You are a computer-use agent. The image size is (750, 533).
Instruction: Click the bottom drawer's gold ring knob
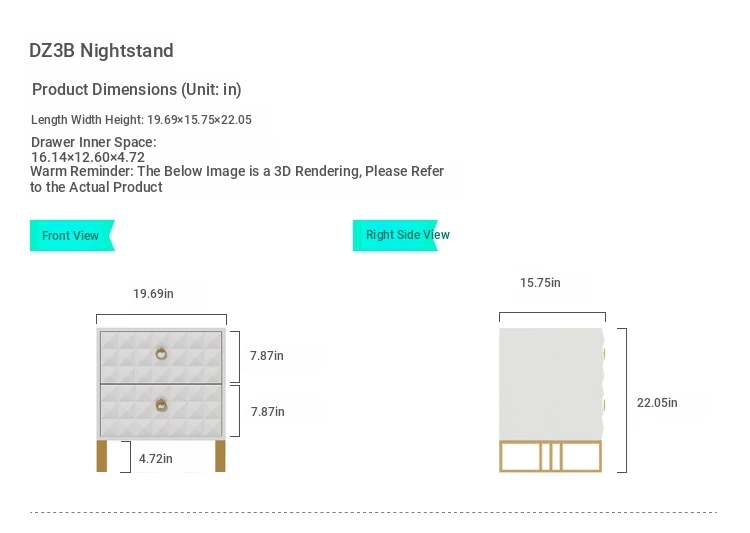click(161, 405)
